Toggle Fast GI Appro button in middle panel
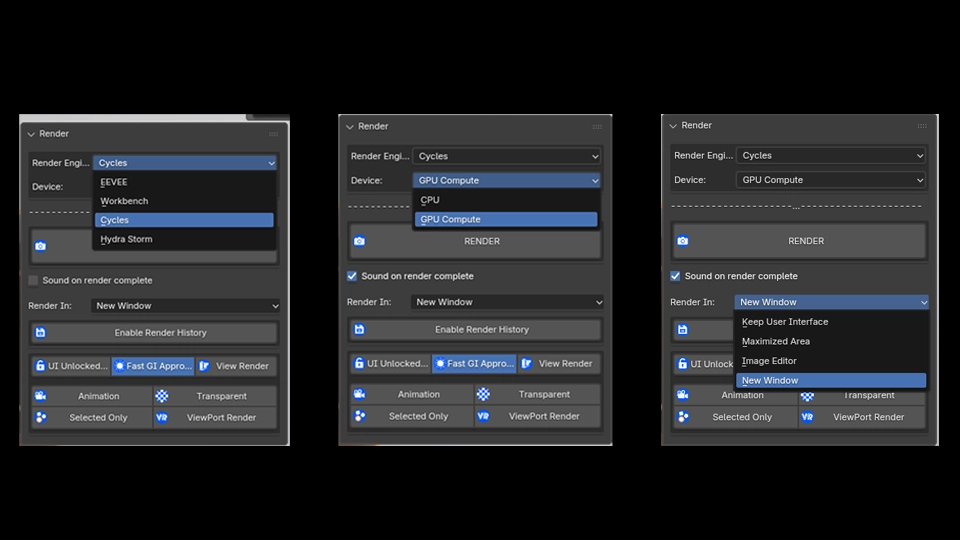 pyautogui.click(x=474, y=363)
